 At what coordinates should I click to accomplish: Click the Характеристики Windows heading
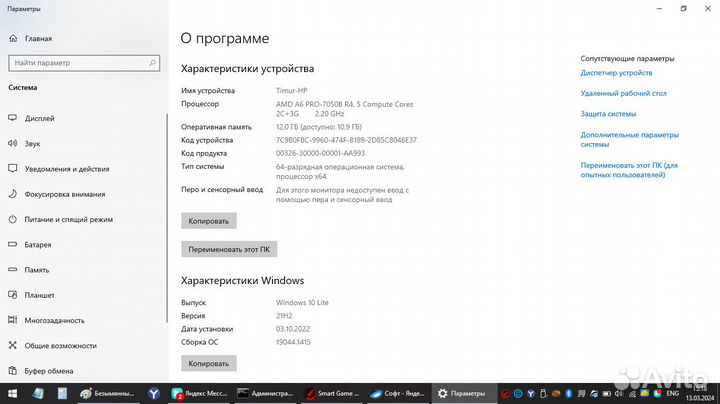(x=242, y=281)
